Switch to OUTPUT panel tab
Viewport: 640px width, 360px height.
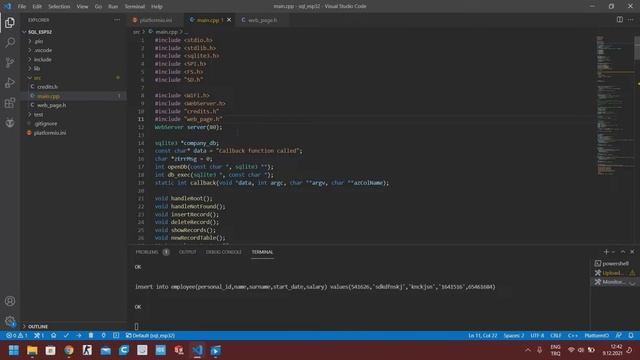click(187, 252)
